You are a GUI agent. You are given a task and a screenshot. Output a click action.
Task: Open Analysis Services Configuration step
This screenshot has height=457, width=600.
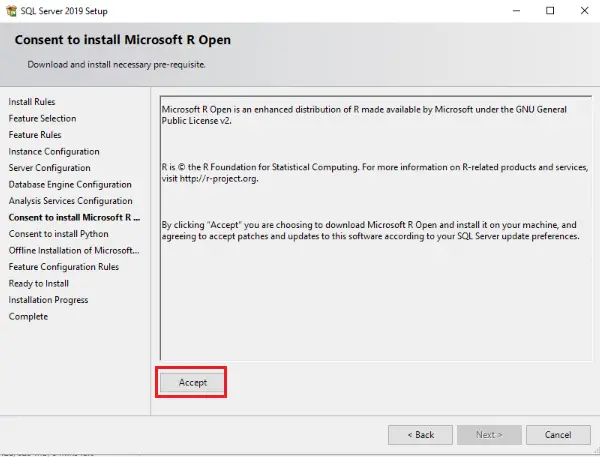pyautogui.click(x=70, y=201)
